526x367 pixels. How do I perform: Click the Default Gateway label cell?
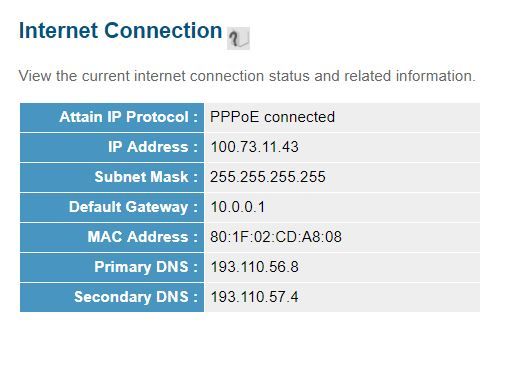pyautogui.click(x=112, y=207)
